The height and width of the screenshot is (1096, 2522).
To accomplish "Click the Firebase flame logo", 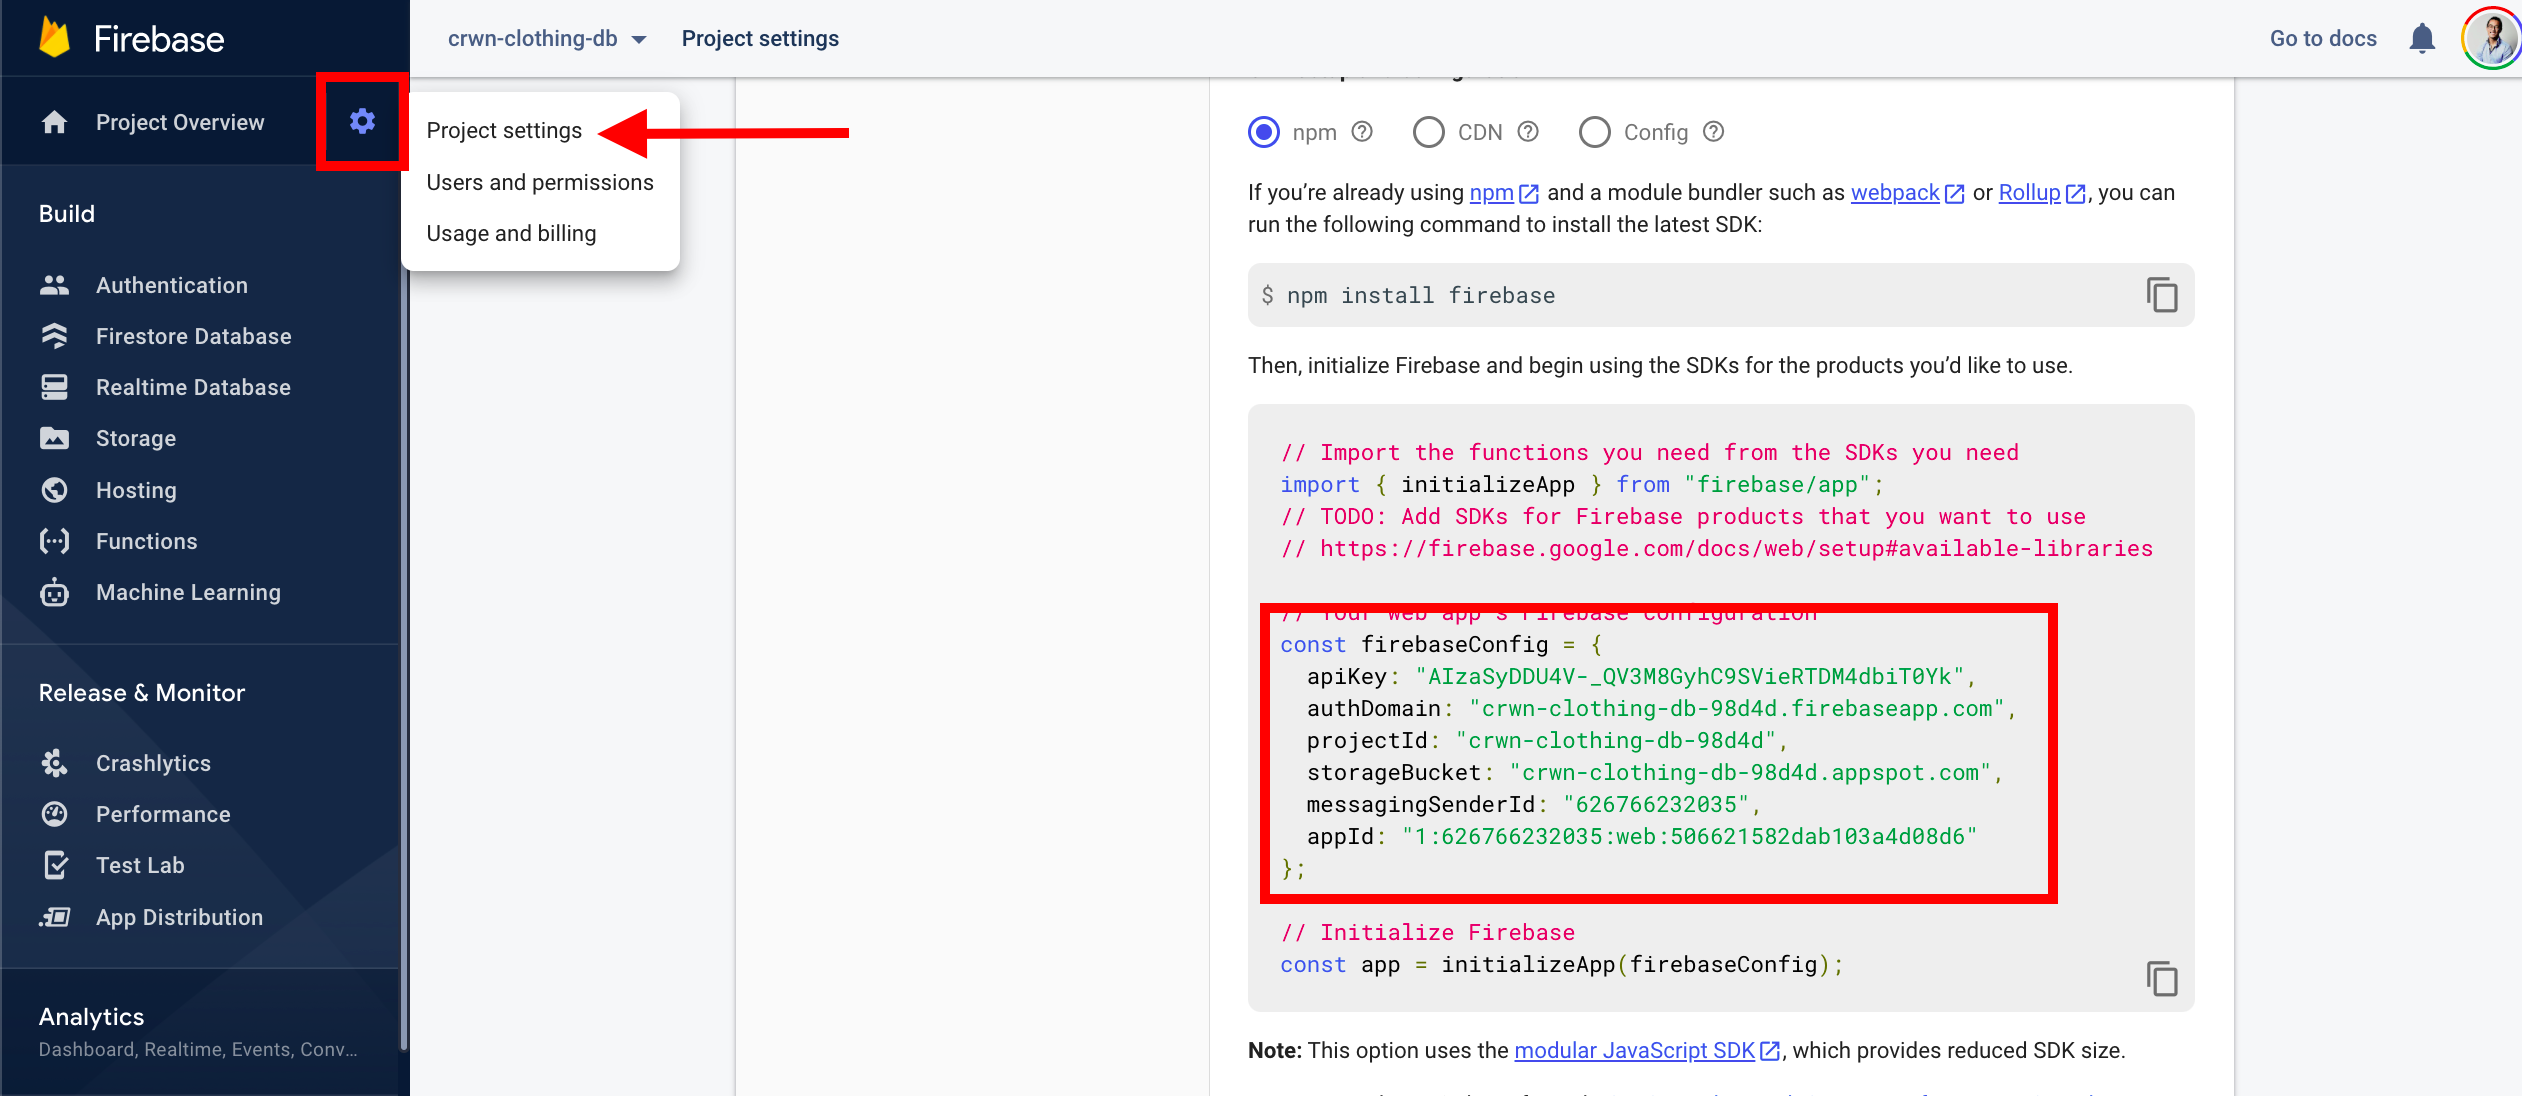I will [54, 38].
